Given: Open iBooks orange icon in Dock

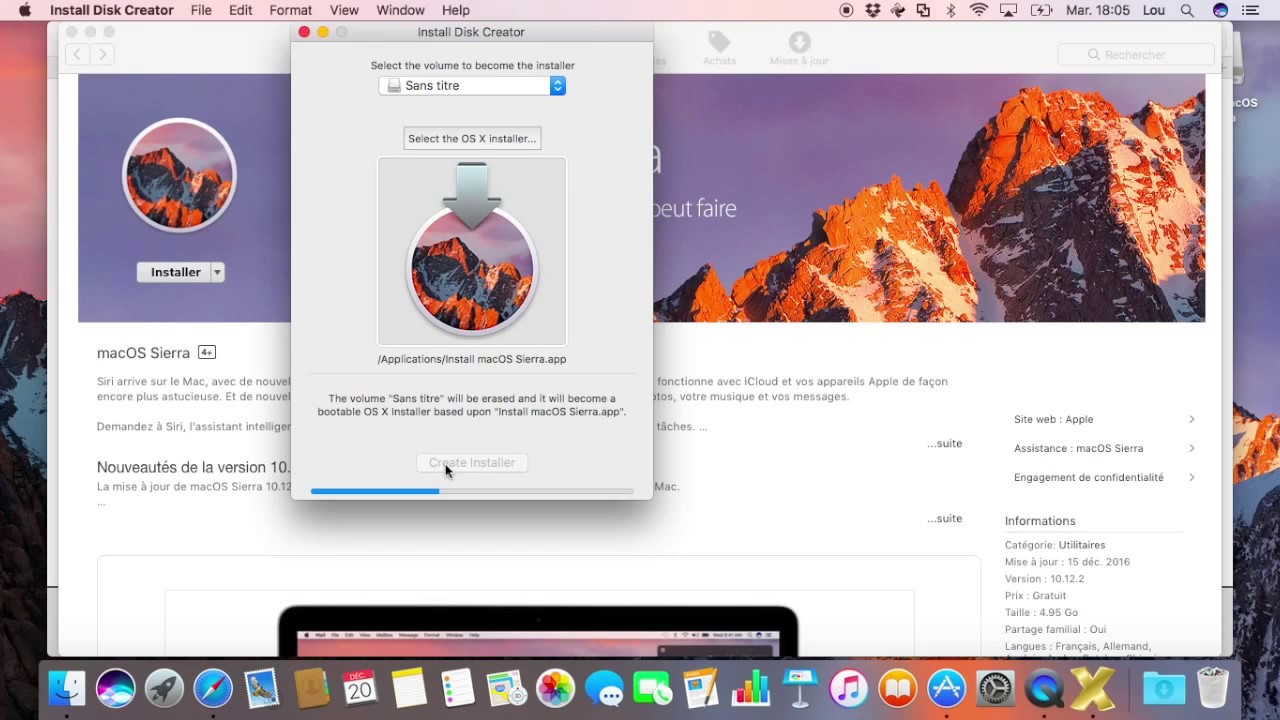Looking at the screenshot, I should [897, 688].
